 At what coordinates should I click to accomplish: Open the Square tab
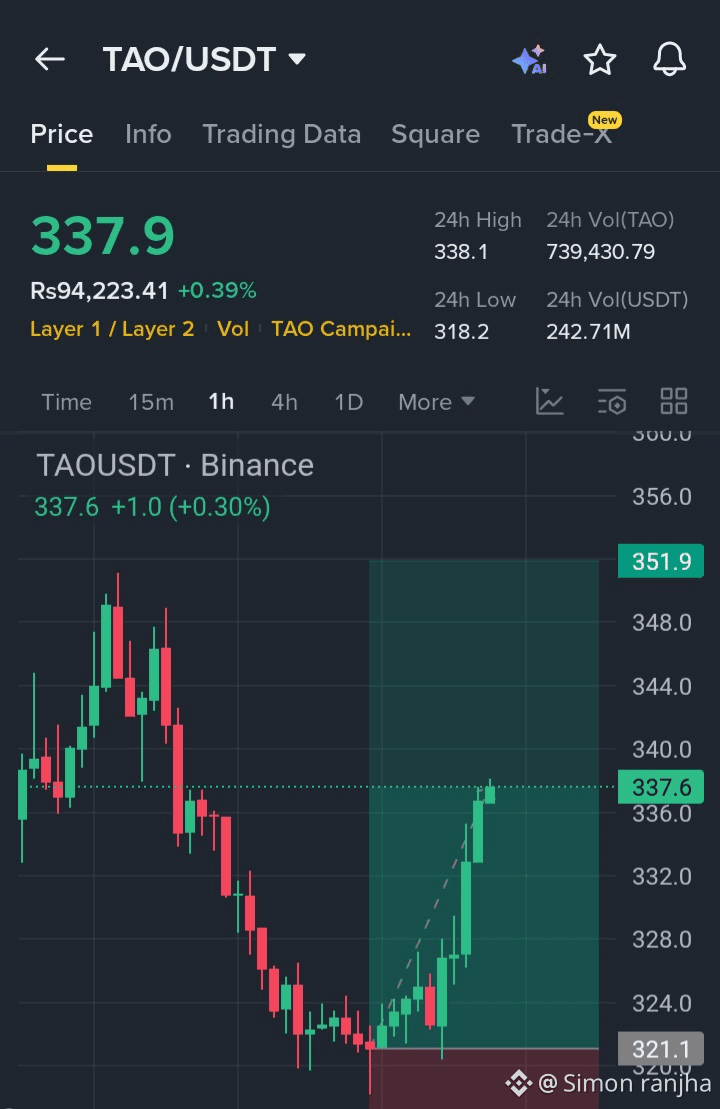(436, 134)
